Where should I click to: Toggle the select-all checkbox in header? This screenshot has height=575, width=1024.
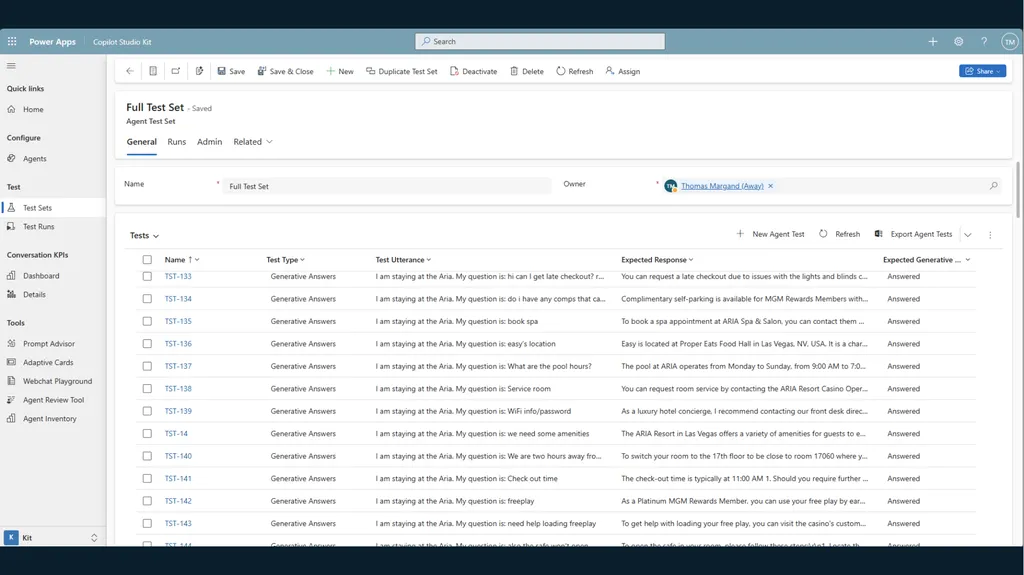(x=147, y=259)
